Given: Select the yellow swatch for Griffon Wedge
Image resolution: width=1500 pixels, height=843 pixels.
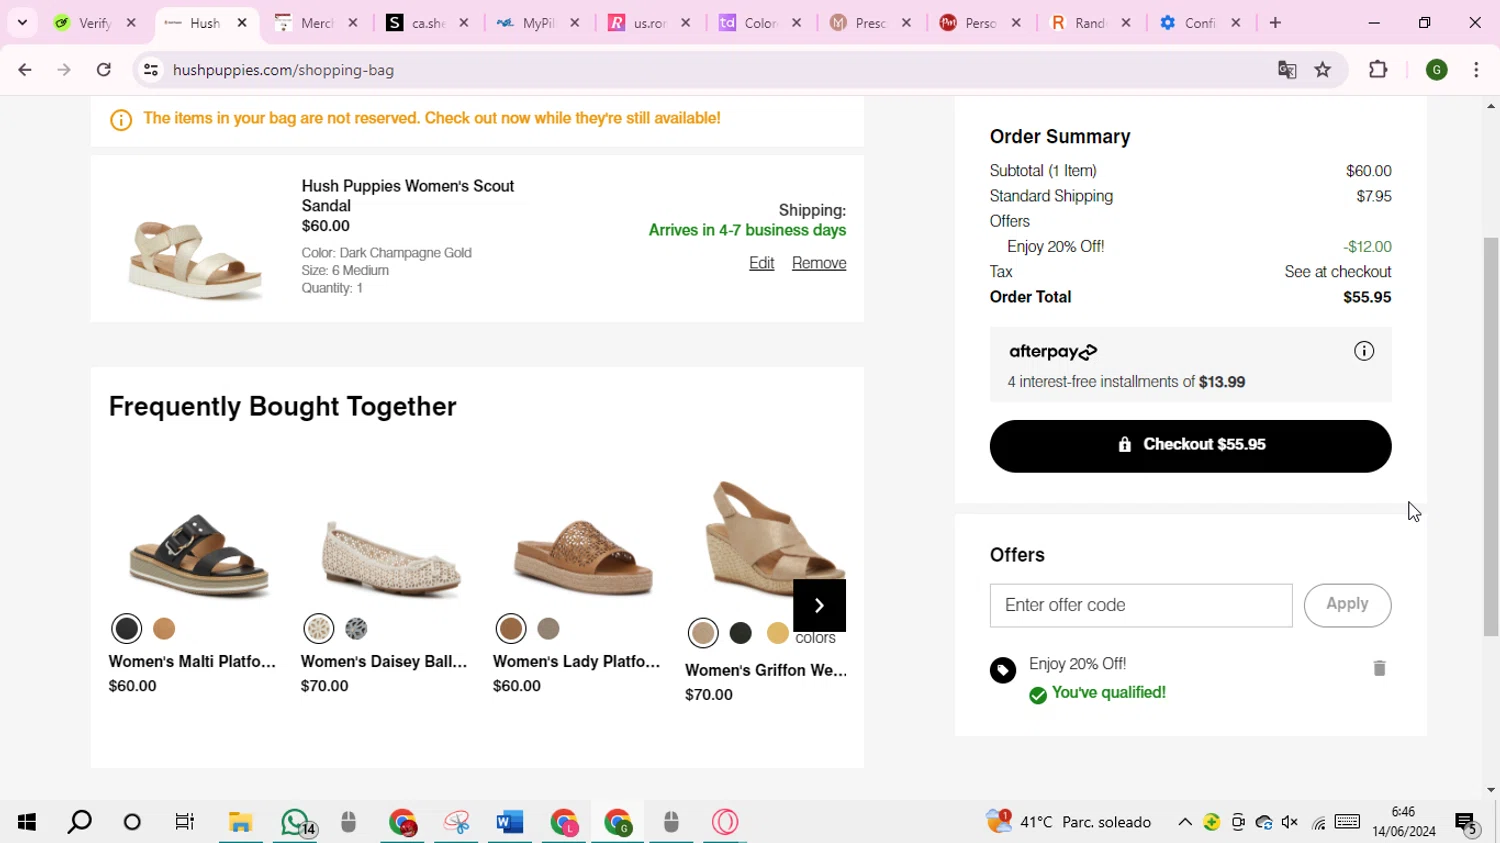Looking at the screenshot, I should 778,633.
